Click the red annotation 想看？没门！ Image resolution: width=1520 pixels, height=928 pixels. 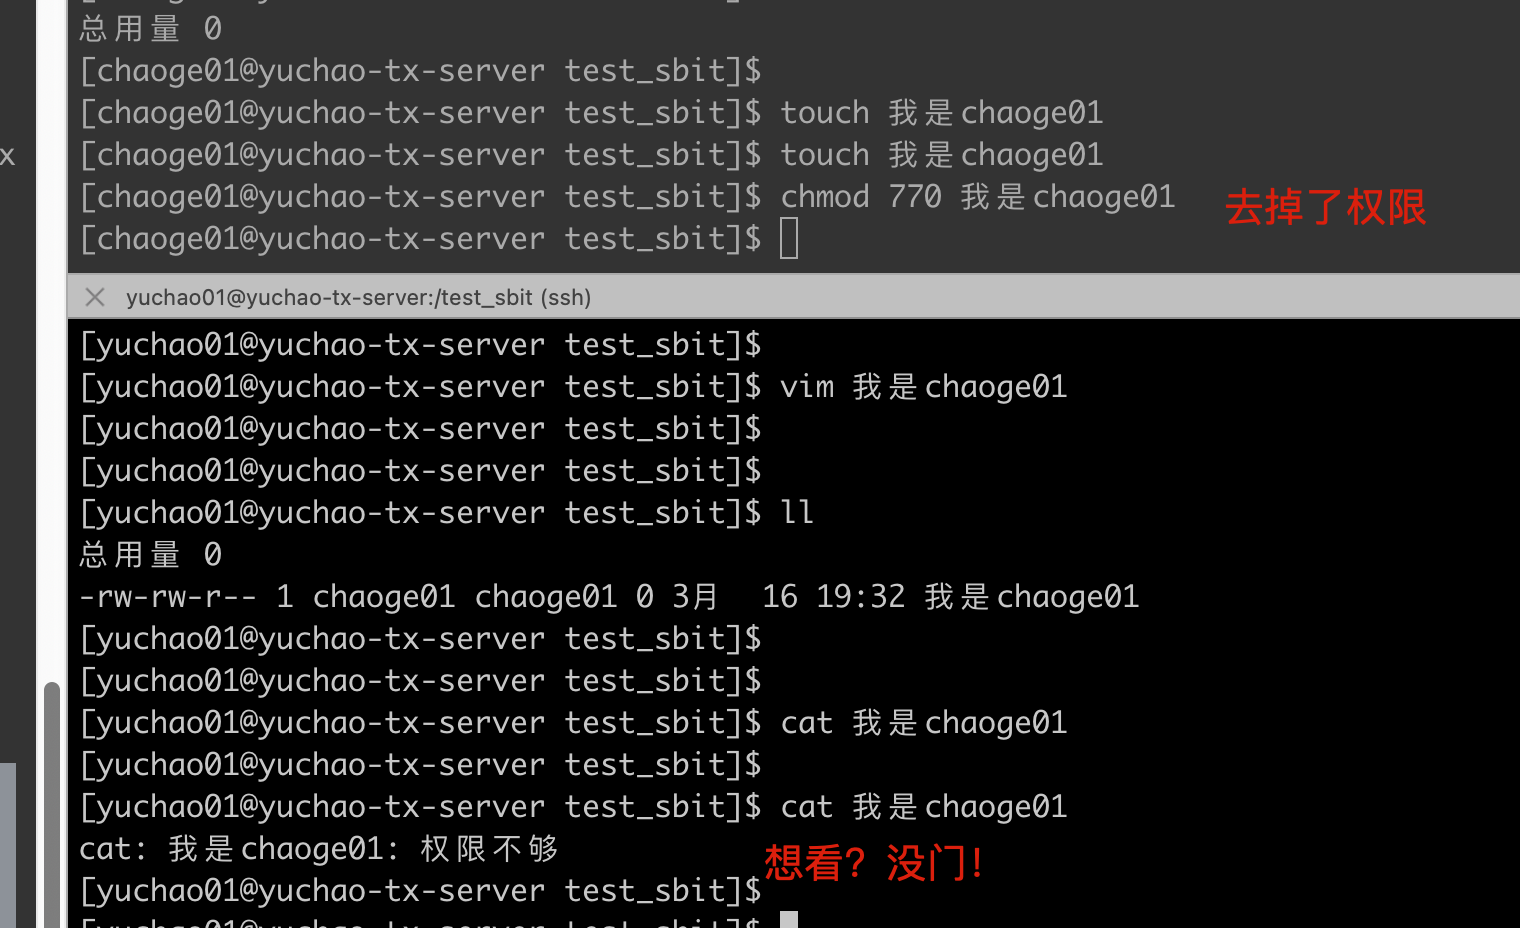(874, 862)
